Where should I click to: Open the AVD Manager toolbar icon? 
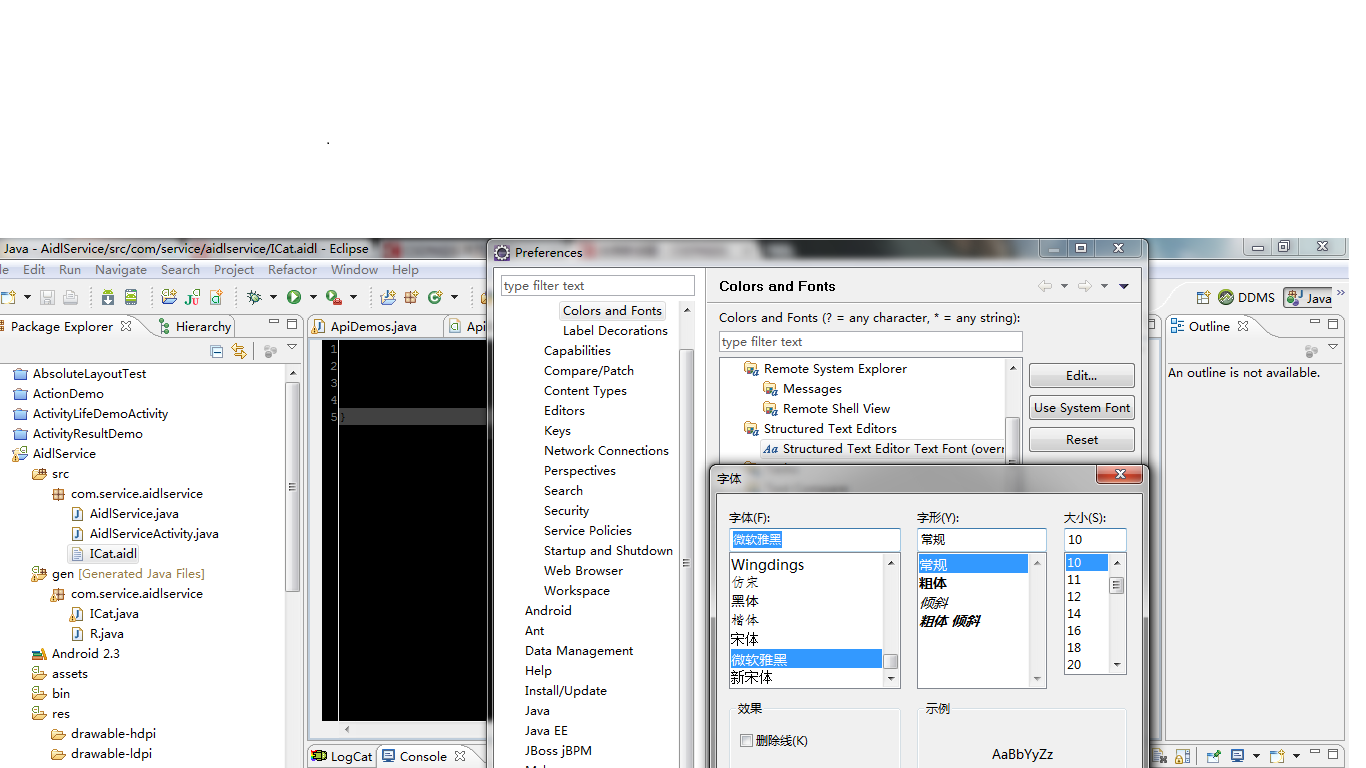pyautogui.click(x=129, y=297)
